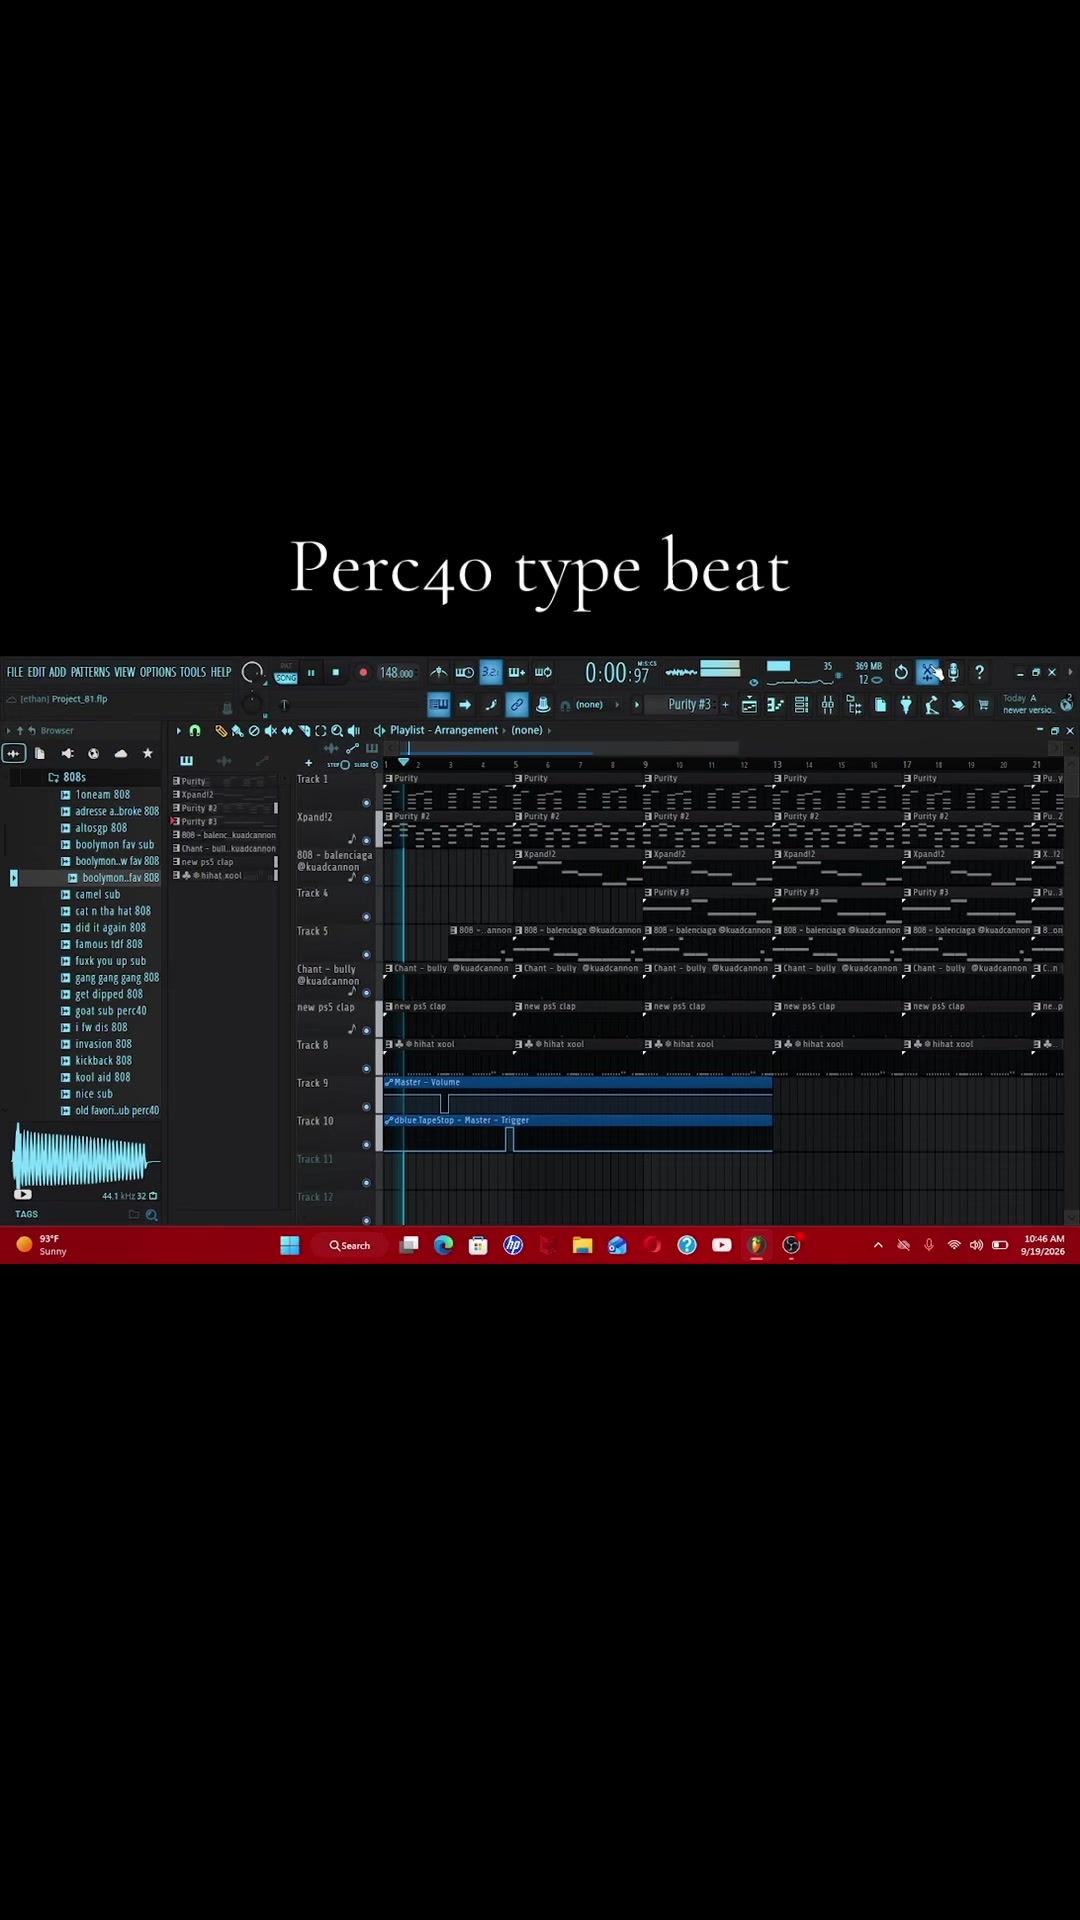Select the magnet snap icon in playlist
The width and height of the screenshot is (1080, 1920).
pyautogui.click(x=195, y=731)
